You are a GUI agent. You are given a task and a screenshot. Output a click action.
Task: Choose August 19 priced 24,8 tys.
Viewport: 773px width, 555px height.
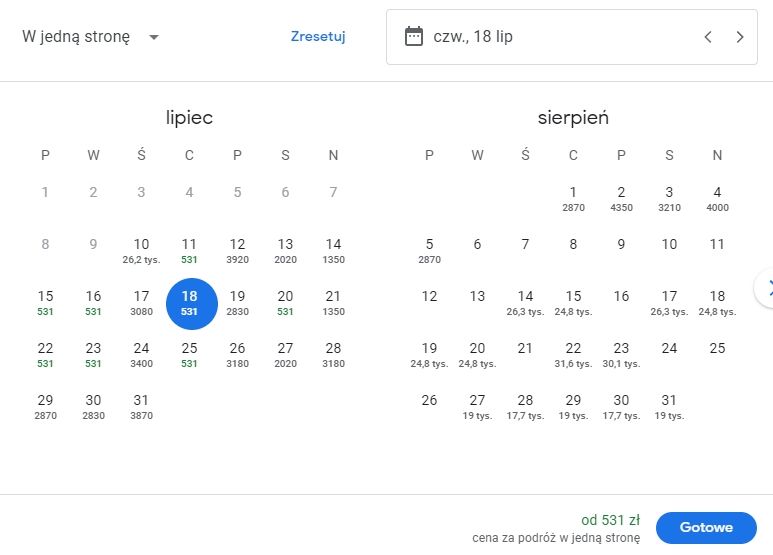(429, 355)
